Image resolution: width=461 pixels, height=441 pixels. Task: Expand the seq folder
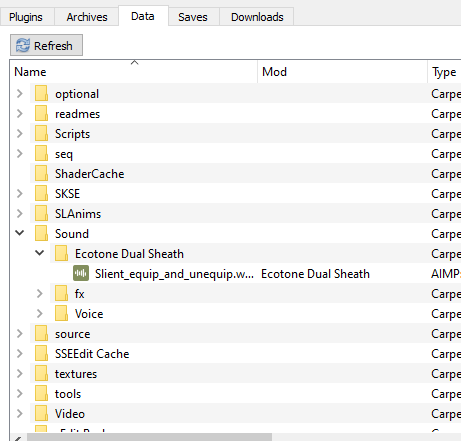[x=20, y=154]
